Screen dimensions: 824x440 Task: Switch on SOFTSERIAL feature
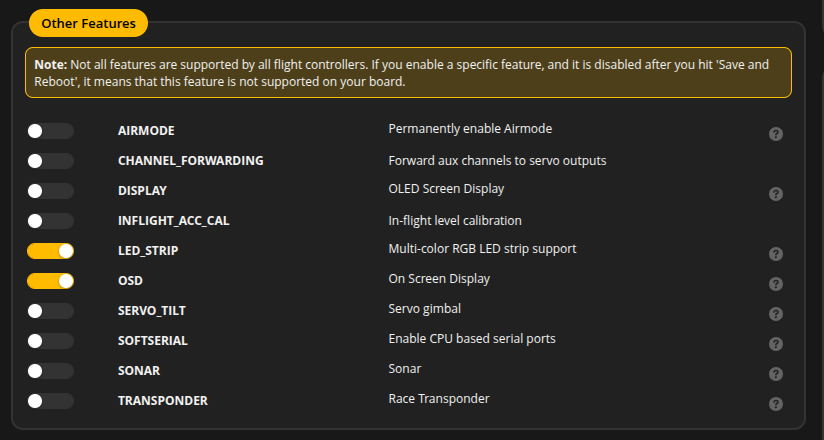click(x=50, y=341)
